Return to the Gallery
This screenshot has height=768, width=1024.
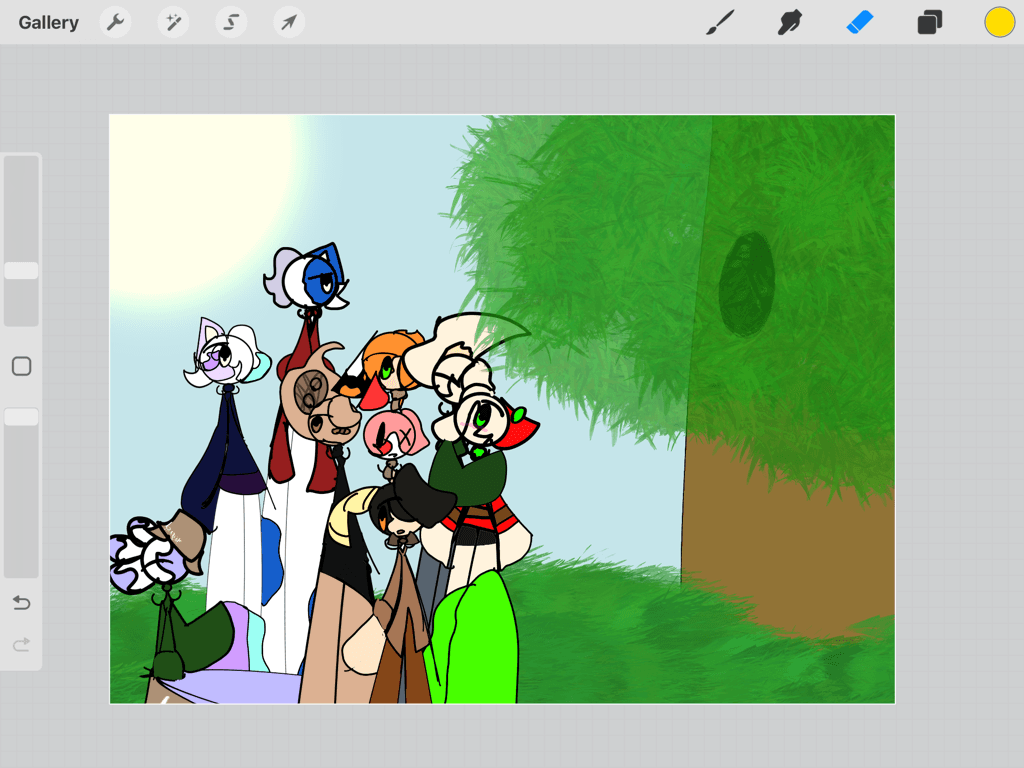coord(47,22)
